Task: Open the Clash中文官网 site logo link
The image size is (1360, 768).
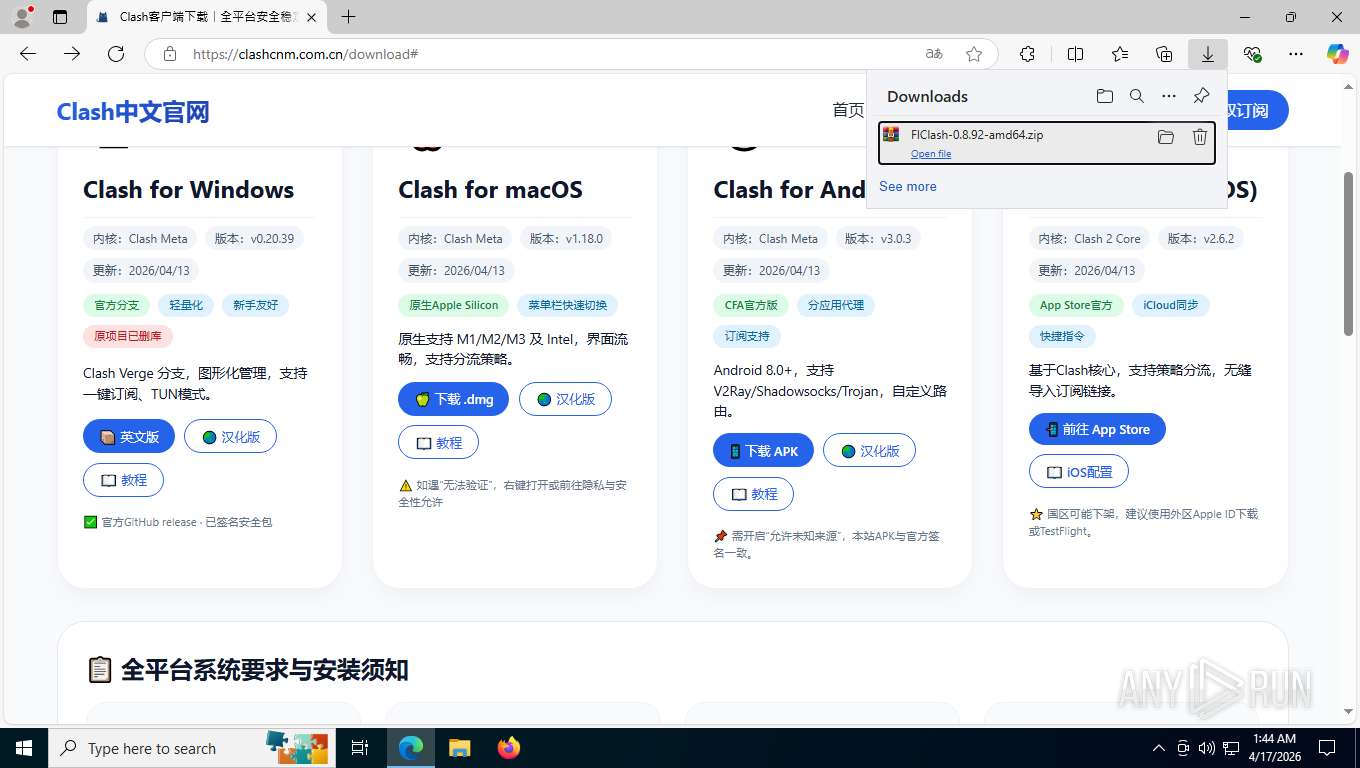Action: click(133, 112)
